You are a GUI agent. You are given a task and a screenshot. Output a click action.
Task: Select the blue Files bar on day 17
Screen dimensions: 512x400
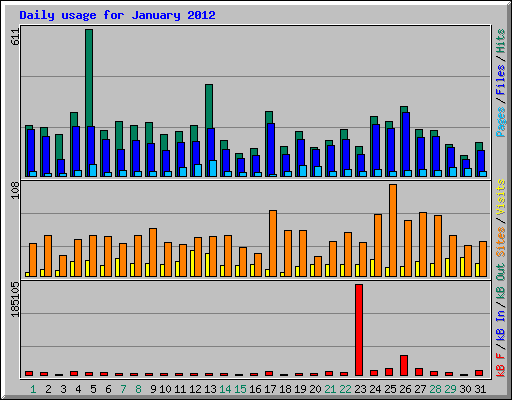(271, 149)
